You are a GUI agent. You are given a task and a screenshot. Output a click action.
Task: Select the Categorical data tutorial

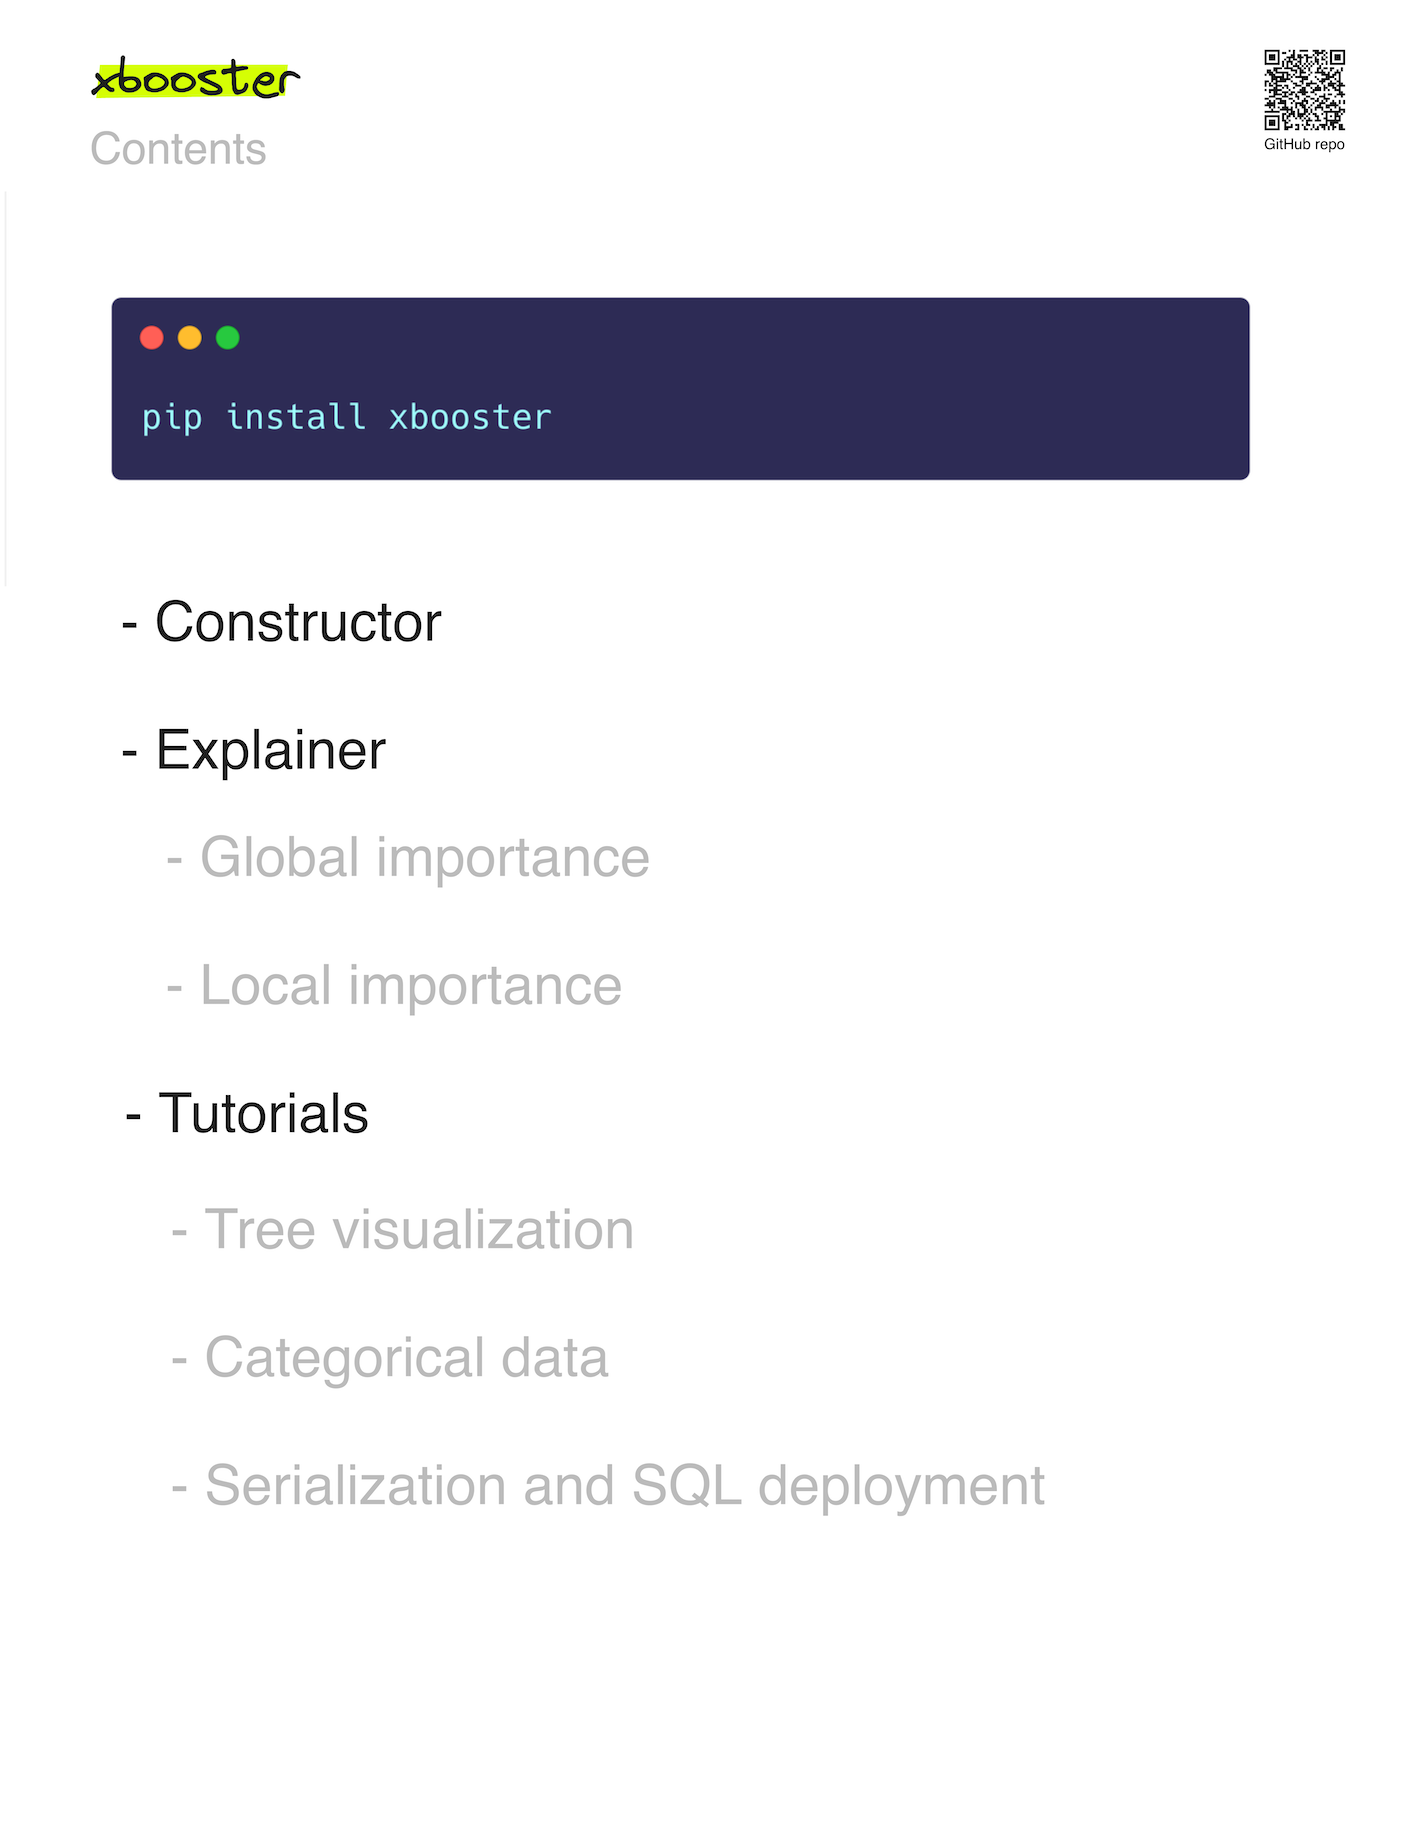tap(406, 1358)
